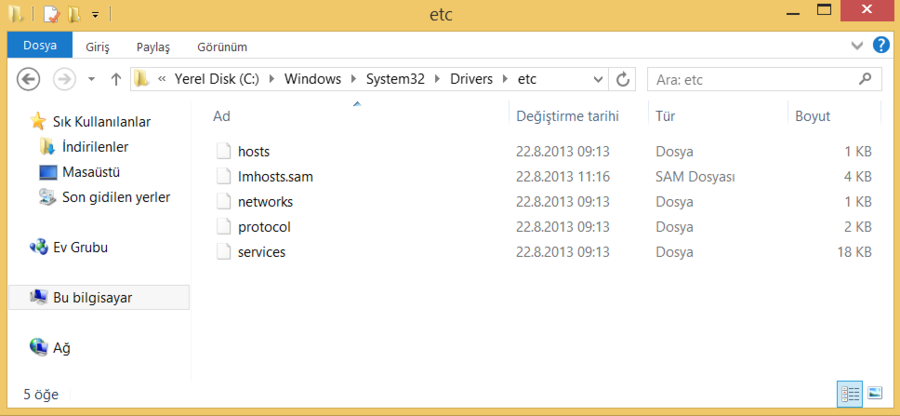The image size is (900, 416).
Task: Open the Help question mark icon
Action: (x=881, y=45)
